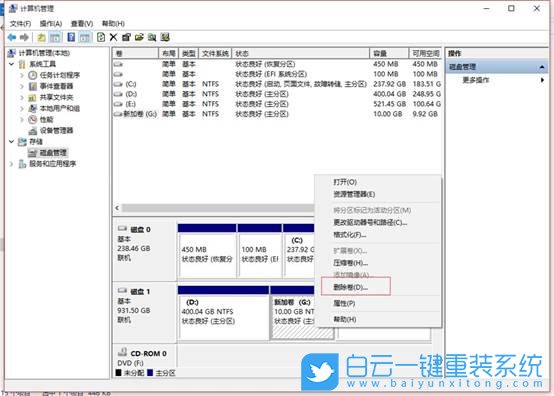Click the Explore magnifier toolbar icon
Image resolution: width=554 pixels, height=396 pixels.
152,37
